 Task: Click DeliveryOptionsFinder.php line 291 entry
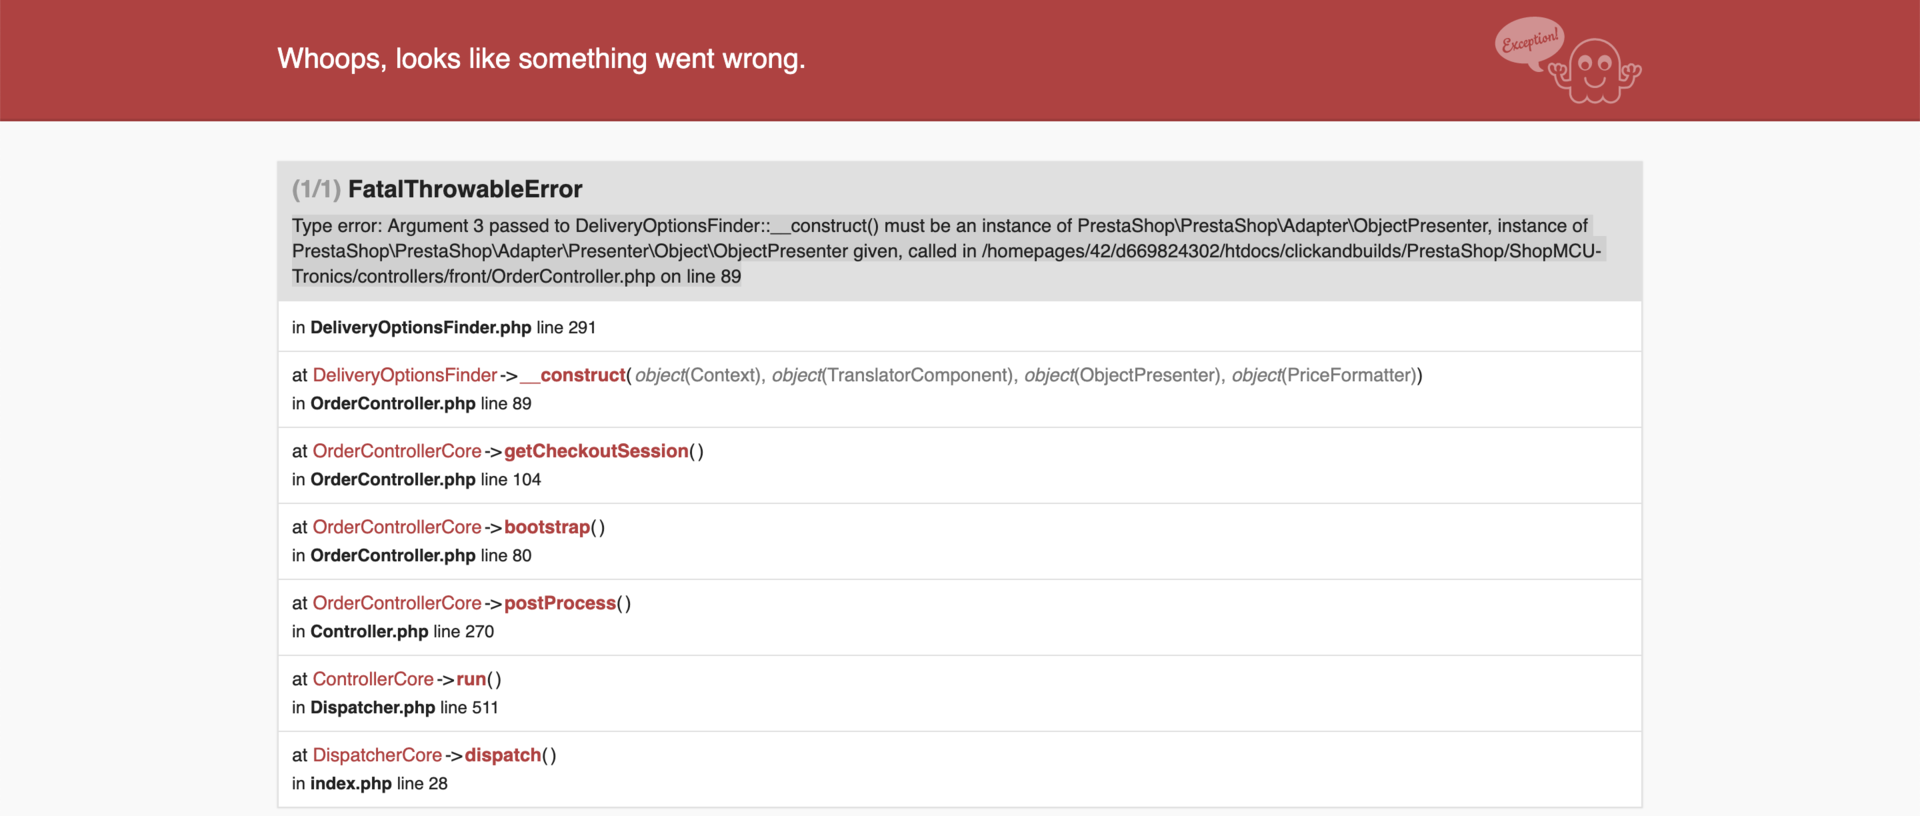pos(444,327)
